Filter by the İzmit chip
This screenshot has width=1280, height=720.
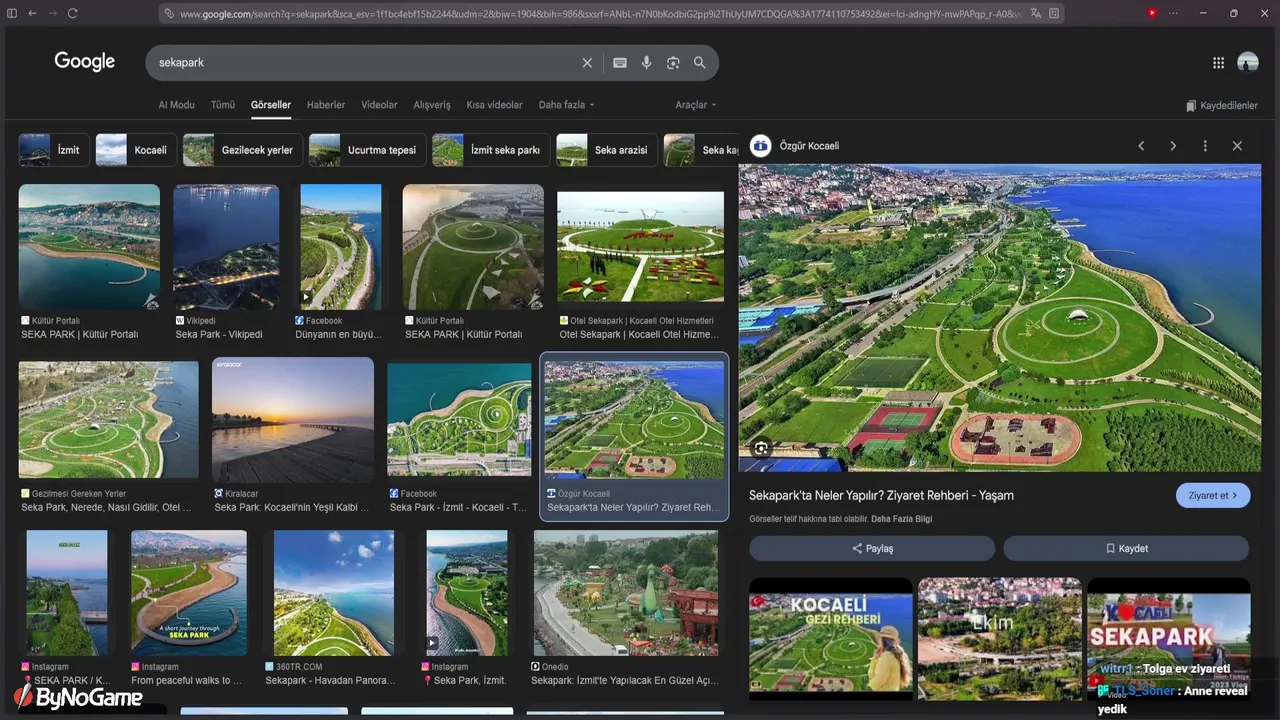pyautogui.click(x=54, y=150)
